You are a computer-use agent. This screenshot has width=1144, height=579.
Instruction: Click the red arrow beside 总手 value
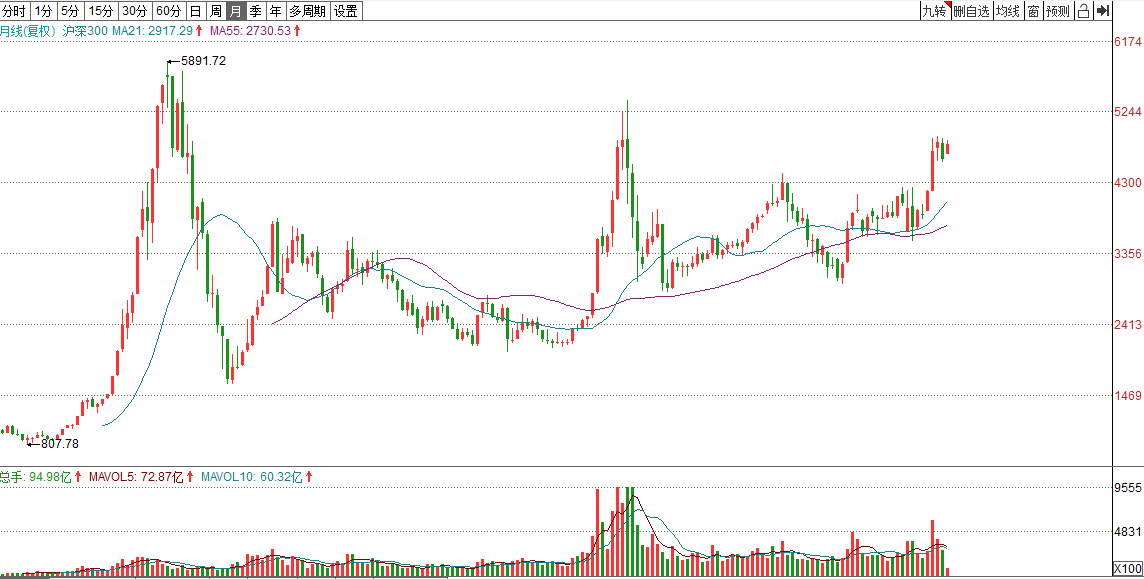tap(78, 477)
